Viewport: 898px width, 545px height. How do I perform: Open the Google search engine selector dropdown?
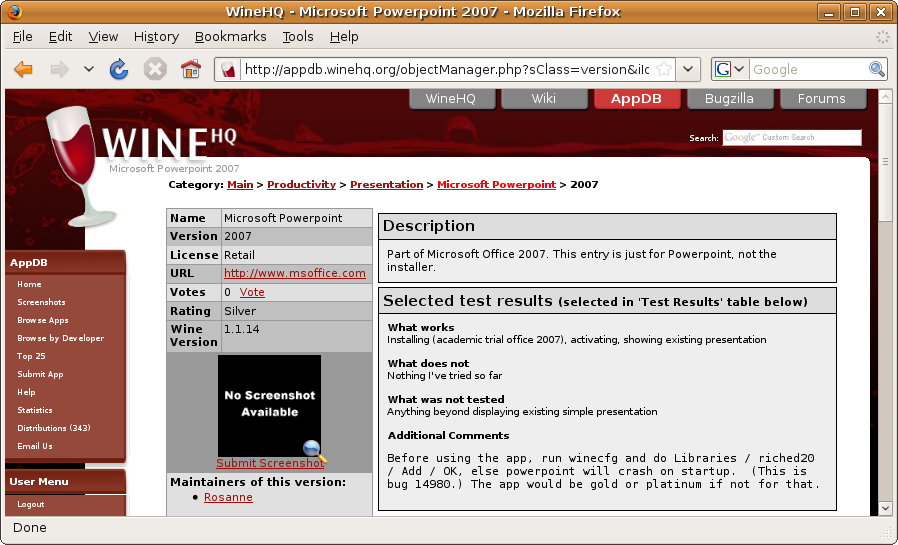[730, 69]
